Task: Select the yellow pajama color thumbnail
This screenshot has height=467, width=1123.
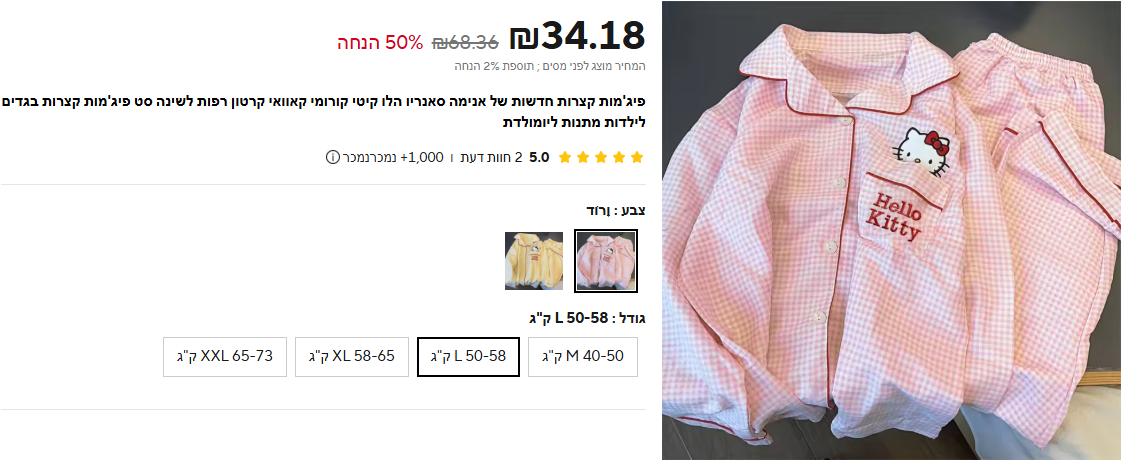Action: click(x=534, y=261)
